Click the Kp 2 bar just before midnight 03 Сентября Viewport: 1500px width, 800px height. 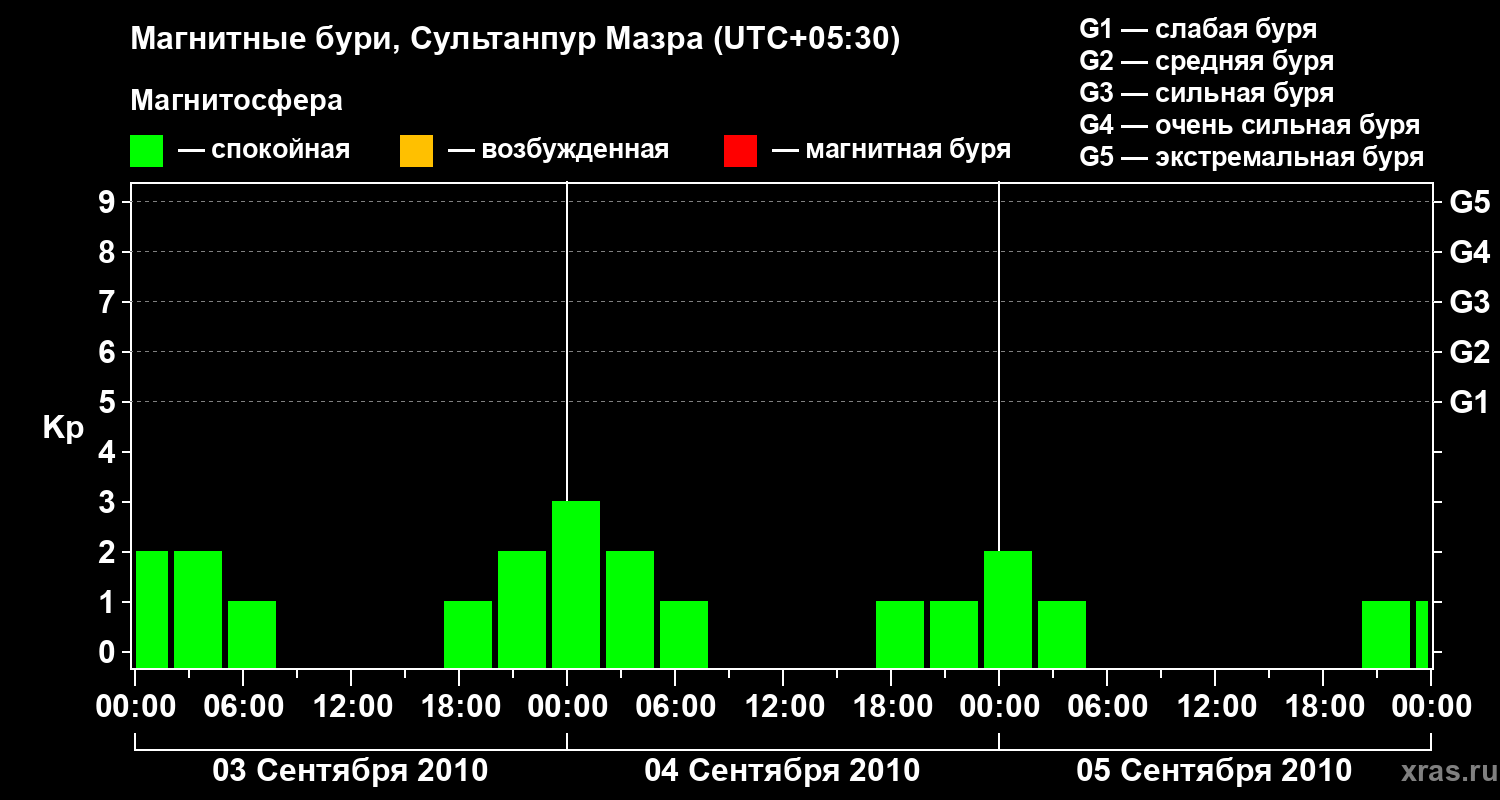[522, 609]
